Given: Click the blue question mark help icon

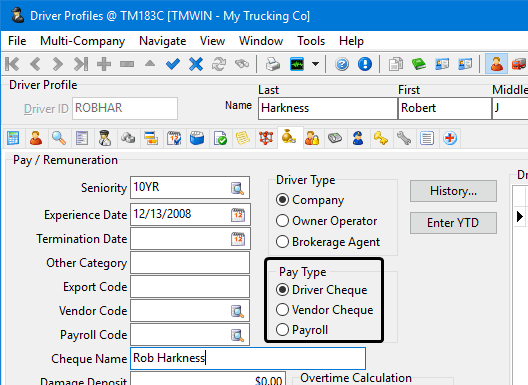Looking at the screenshot, I should 342,64.
